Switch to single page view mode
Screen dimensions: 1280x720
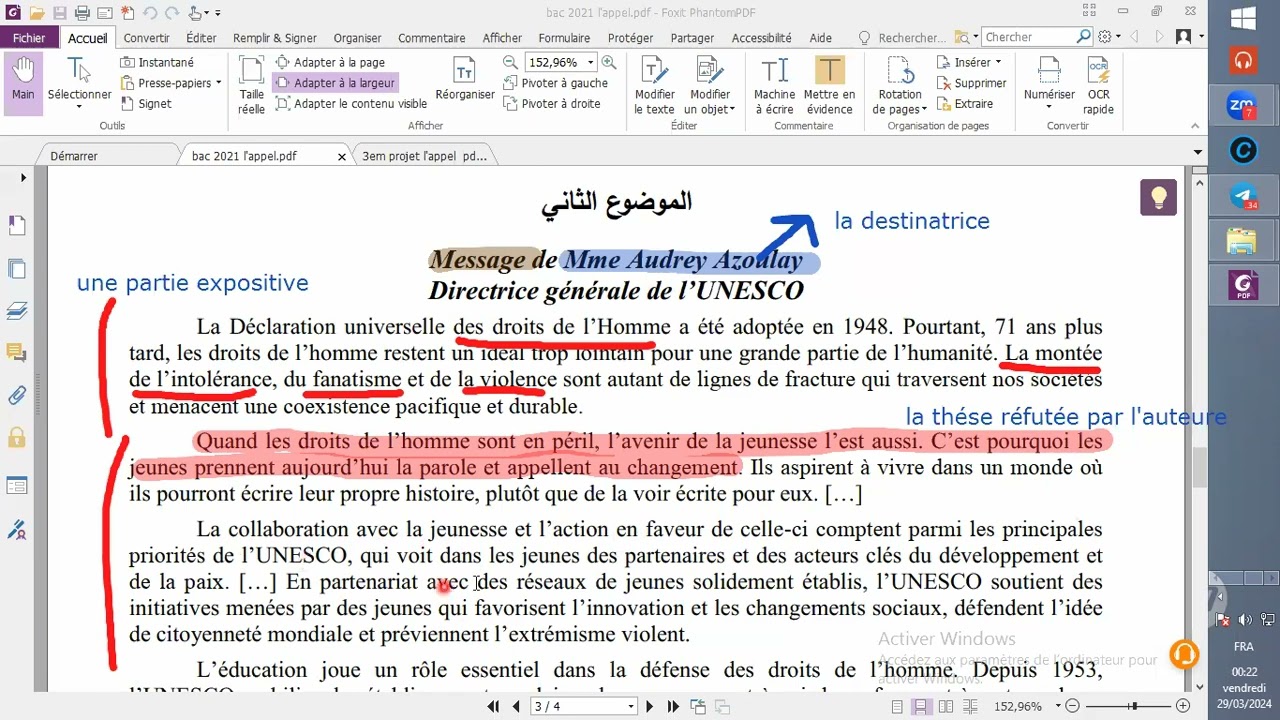pos(897,706)
